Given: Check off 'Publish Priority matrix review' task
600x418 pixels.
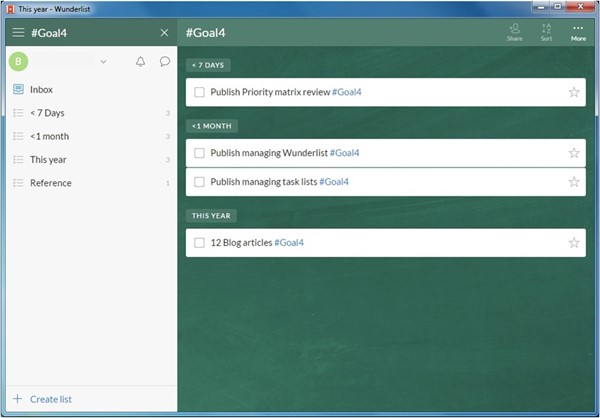Looking at the screenshot, I should (199, 92).
